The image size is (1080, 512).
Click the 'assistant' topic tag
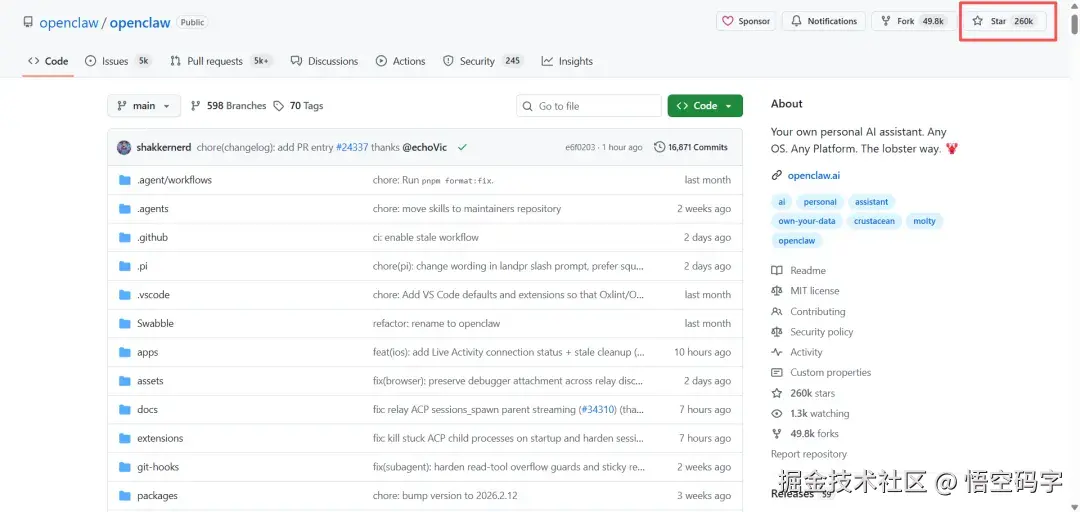(x=871, y=202)
